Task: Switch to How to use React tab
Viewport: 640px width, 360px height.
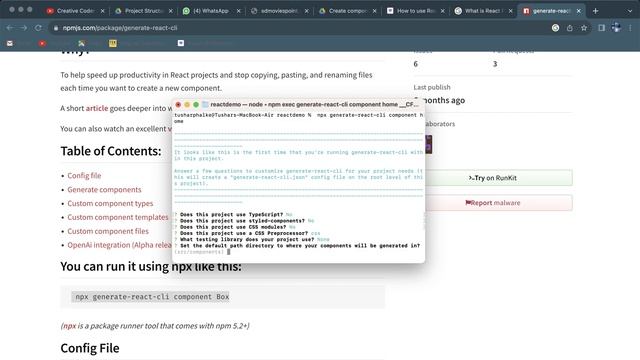Action: tap(416, 11)
